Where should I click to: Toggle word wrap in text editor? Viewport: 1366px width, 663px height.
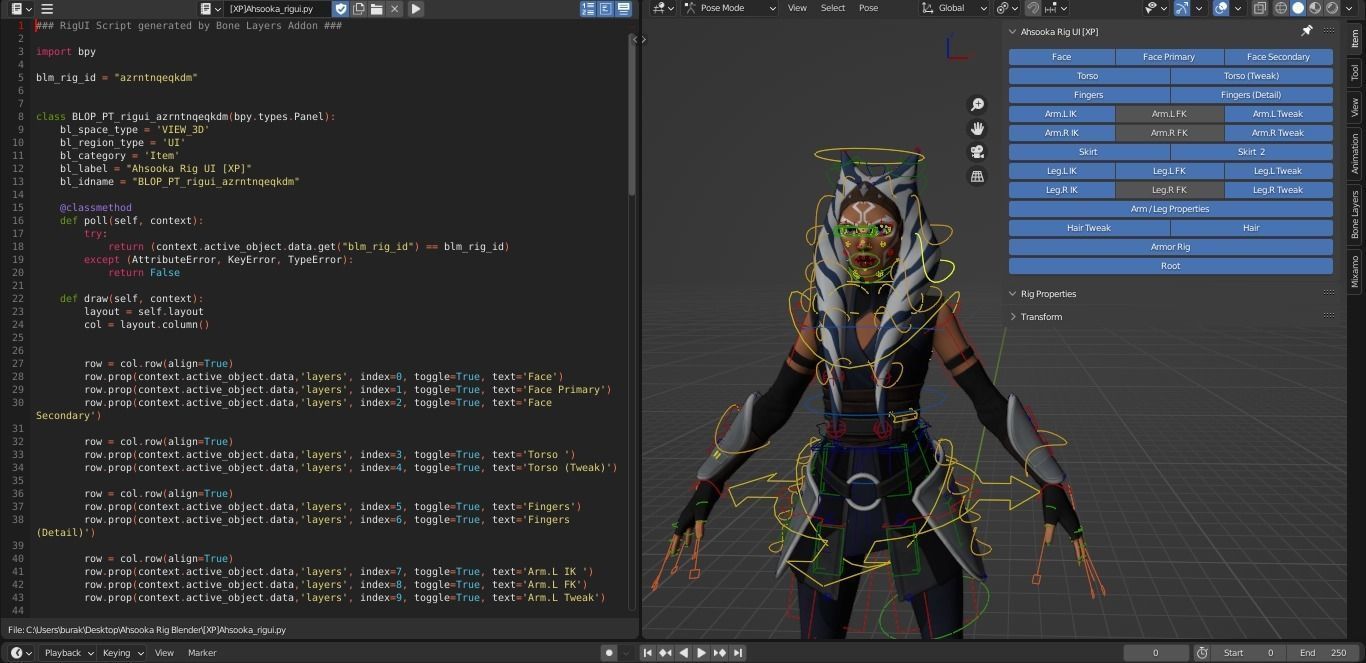tap(606, 8)
